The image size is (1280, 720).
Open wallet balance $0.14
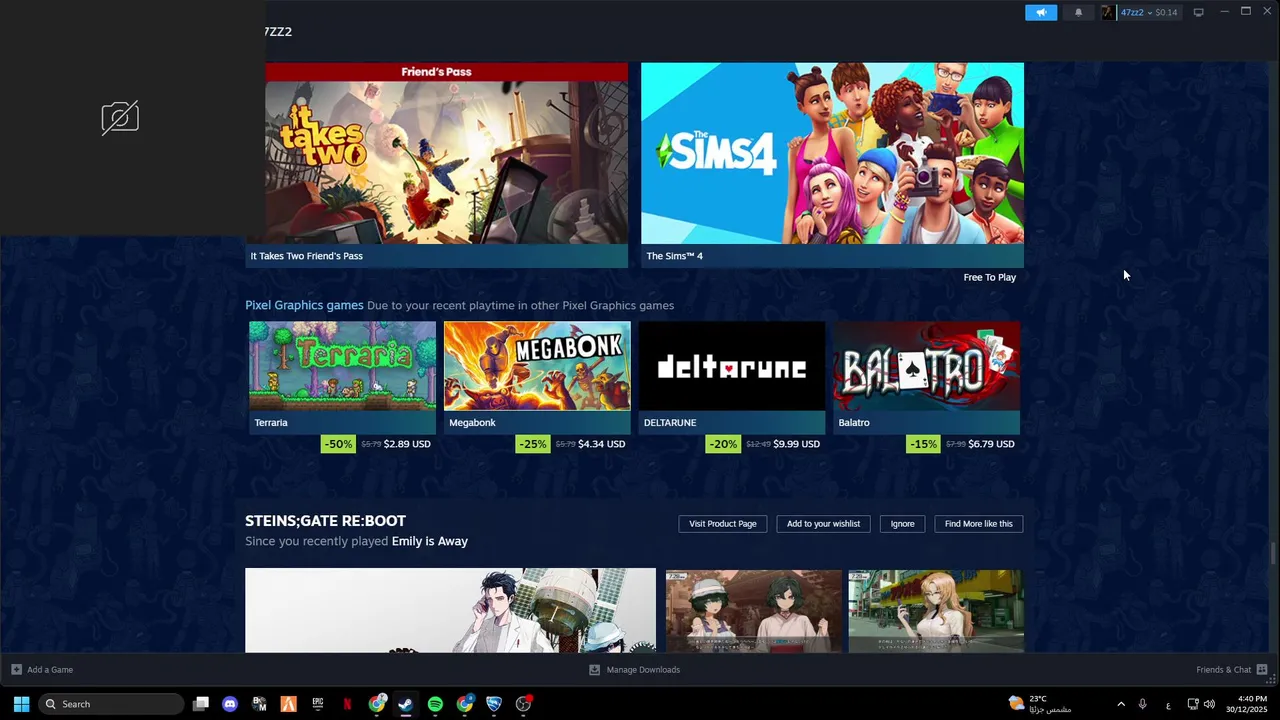coord(1166,12)
